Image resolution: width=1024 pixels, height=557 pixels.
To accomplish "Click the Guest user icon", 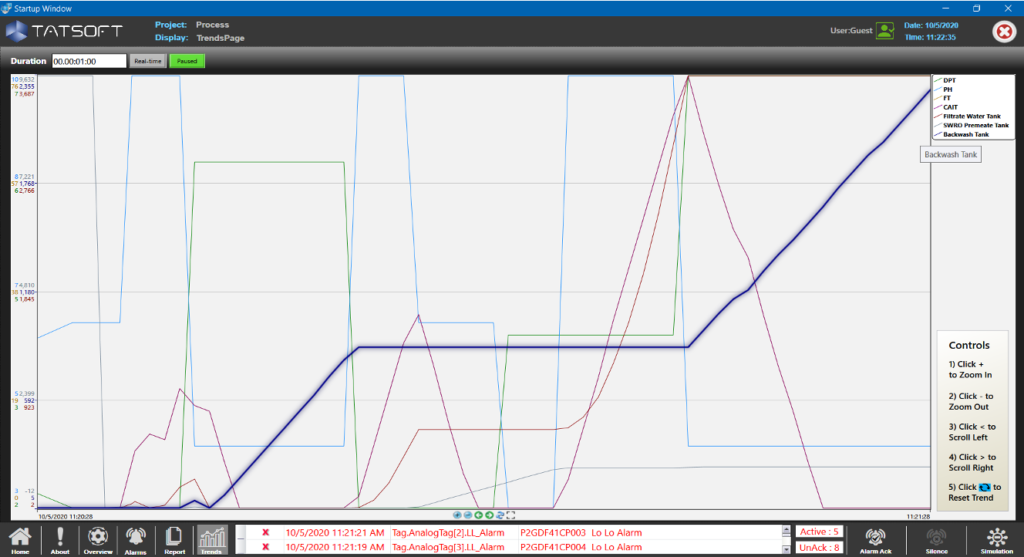I will [884, 31].
